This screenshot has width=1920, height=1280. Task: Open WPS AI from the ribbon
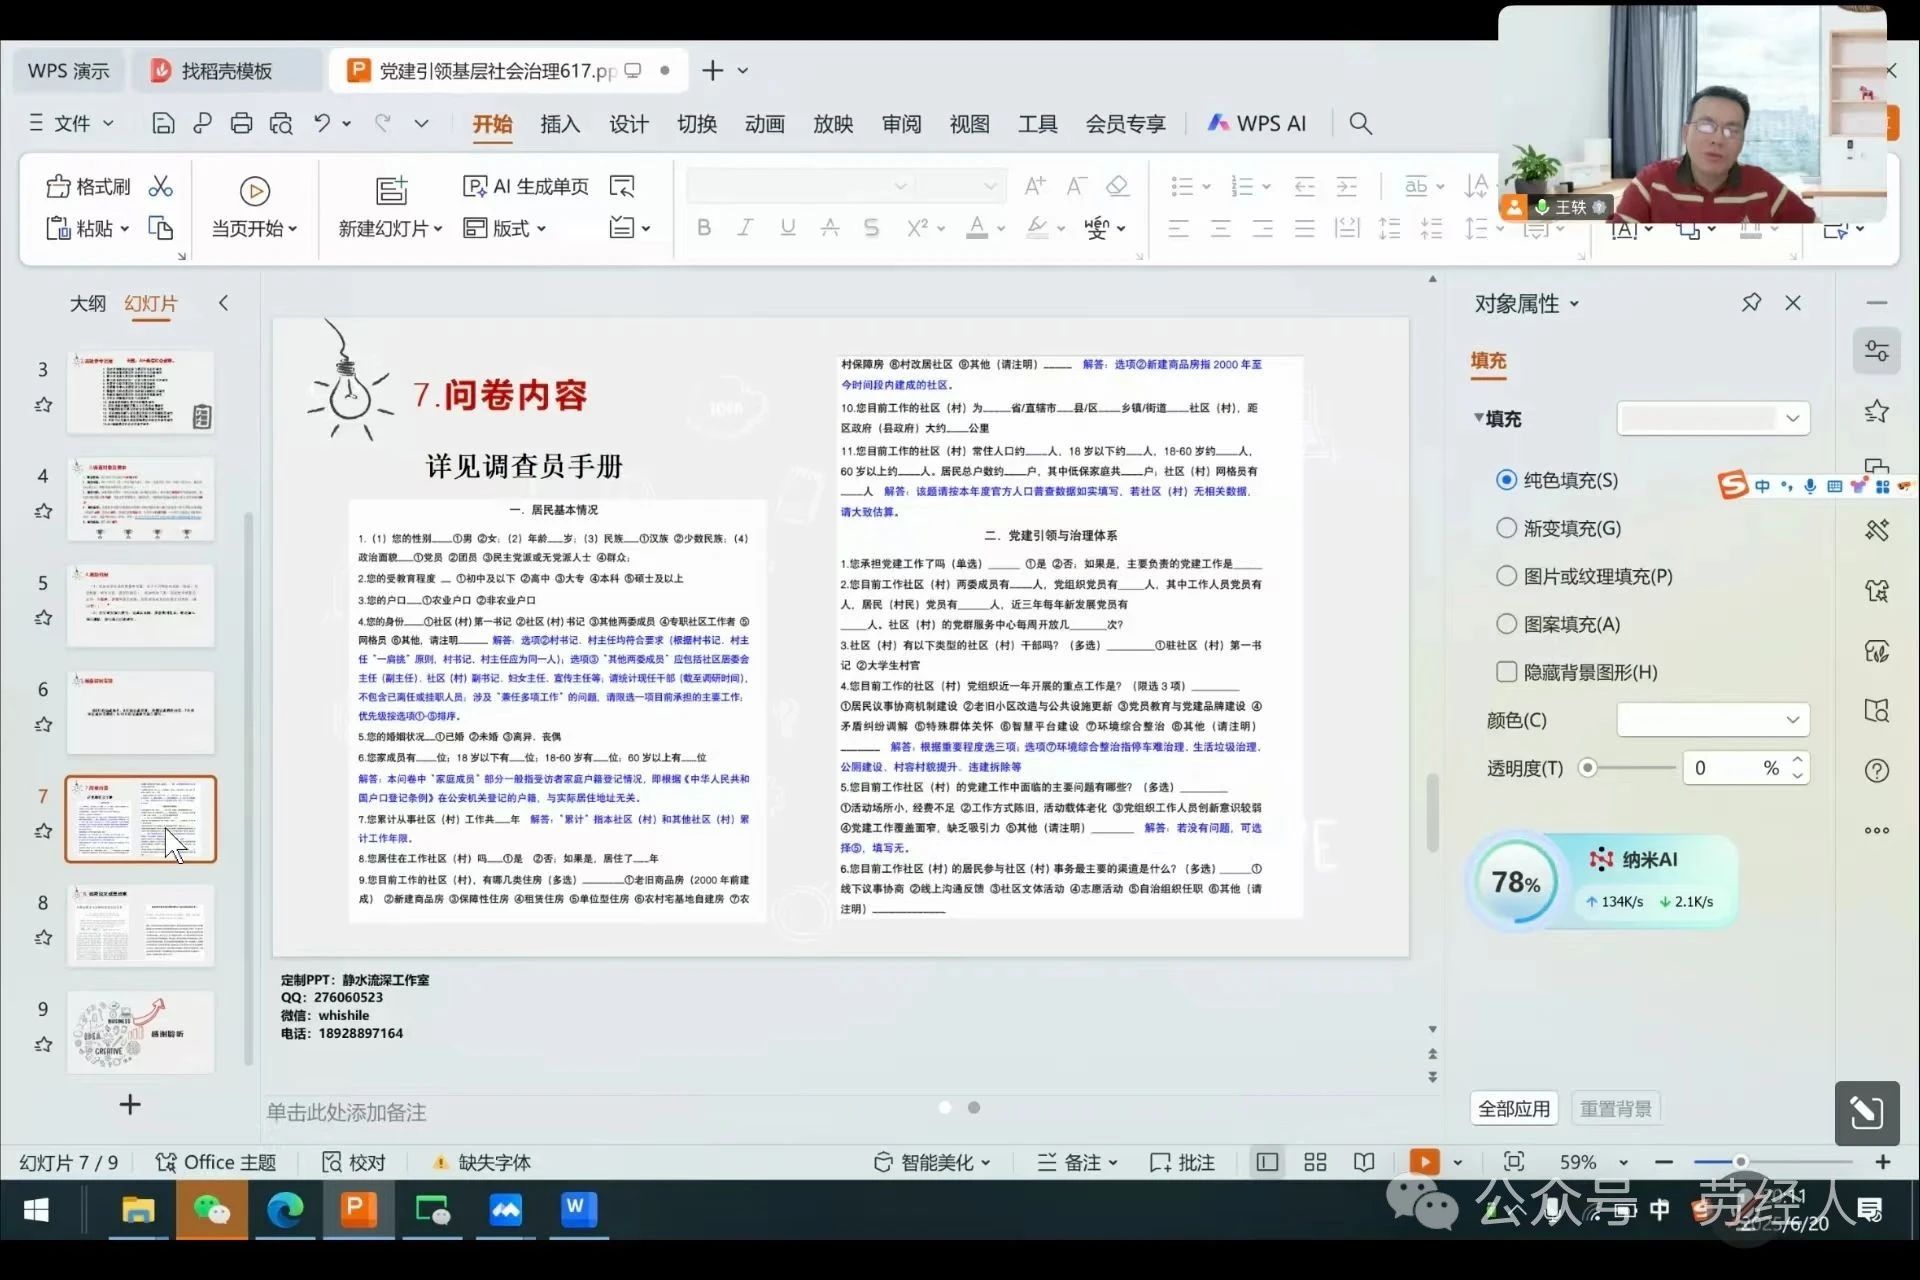pyautogui.click(x=1257, y=123)
